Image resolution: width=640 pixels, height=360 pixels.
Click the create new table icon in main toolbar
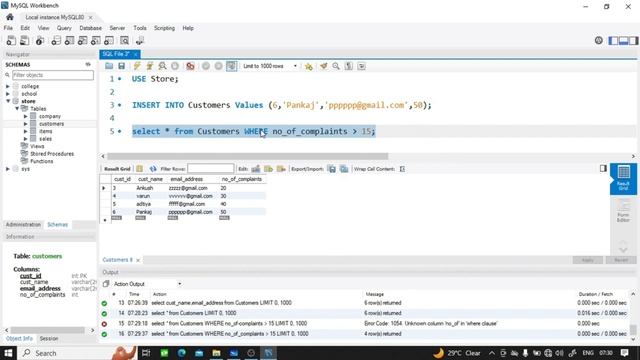(69, 41)
